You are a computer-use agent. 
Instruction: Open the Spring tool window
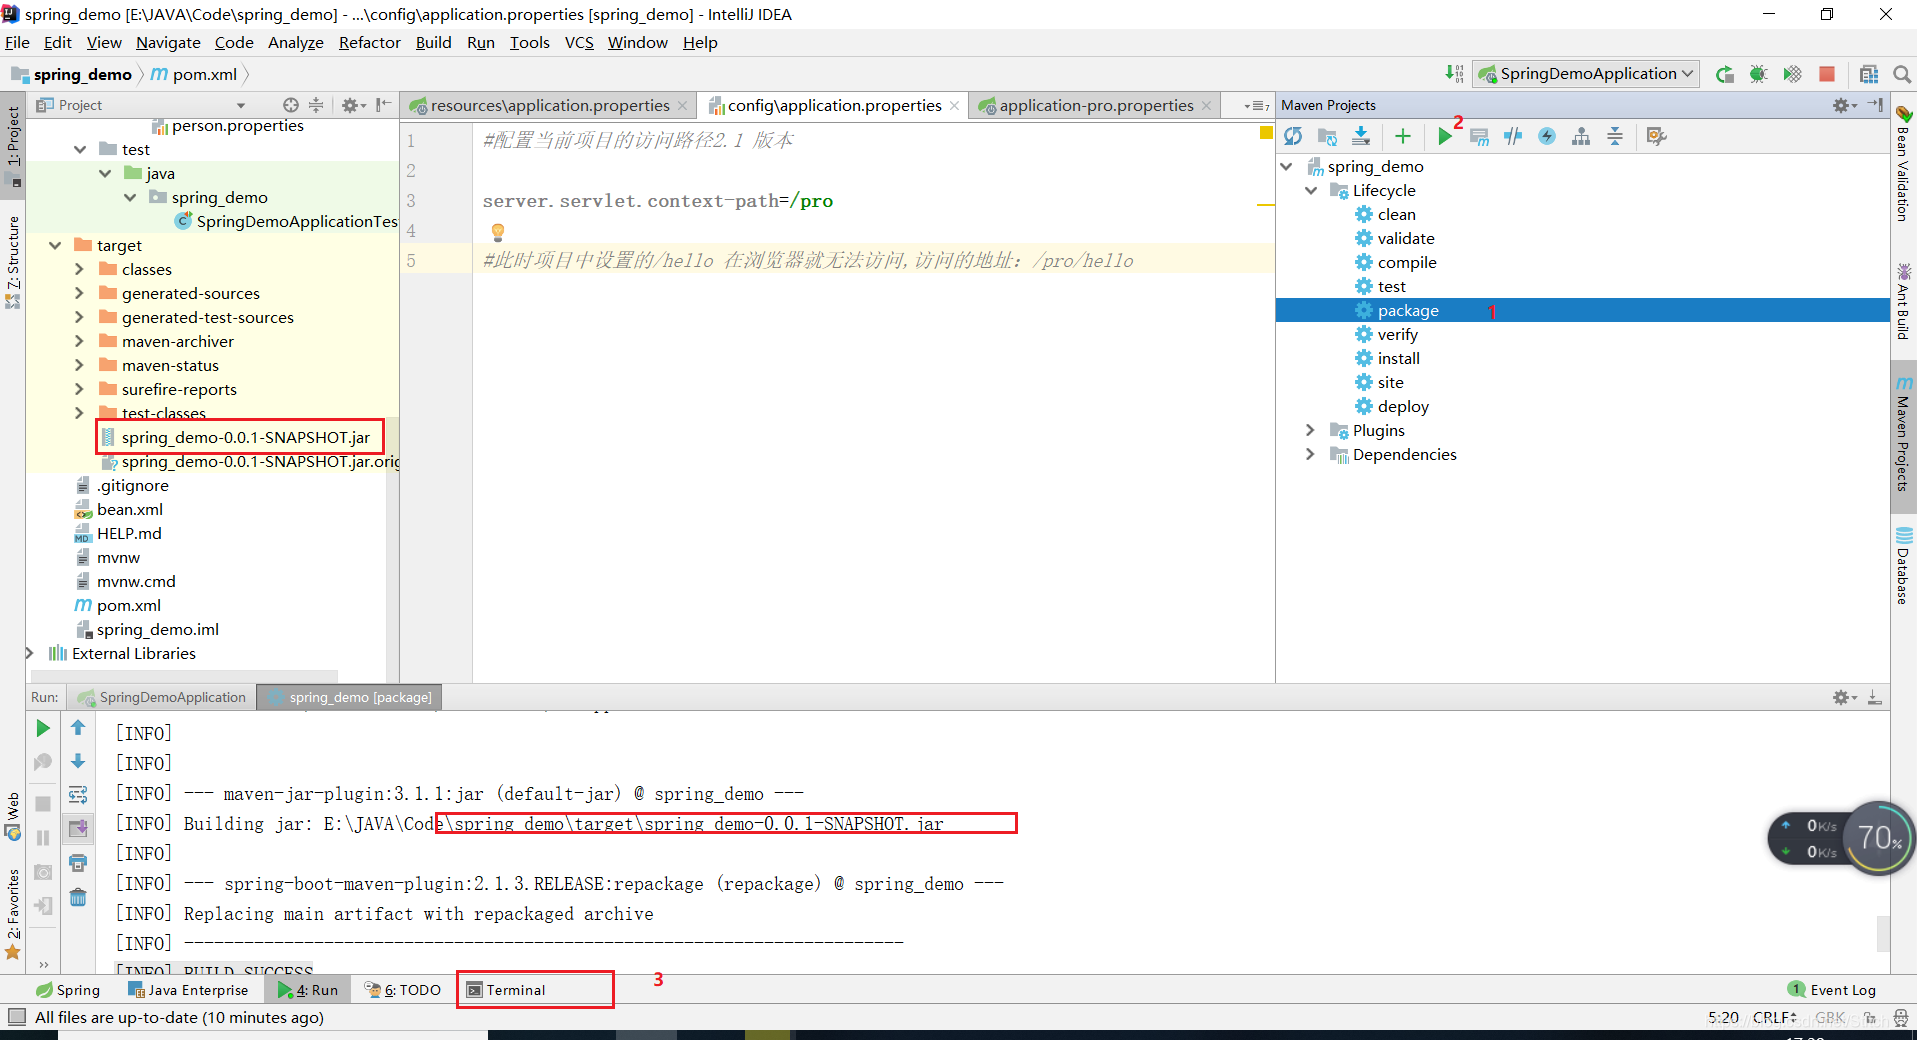click(68, 990)
